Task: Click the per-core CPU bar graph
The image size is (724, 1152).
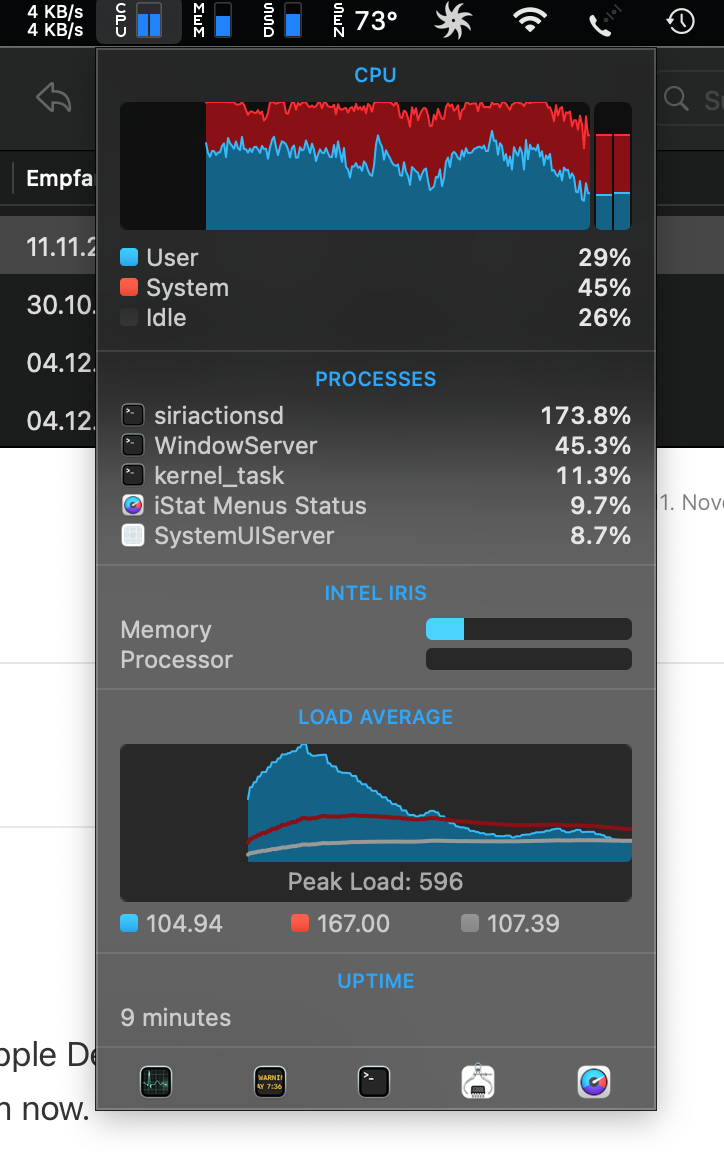Action: (613, 166)
